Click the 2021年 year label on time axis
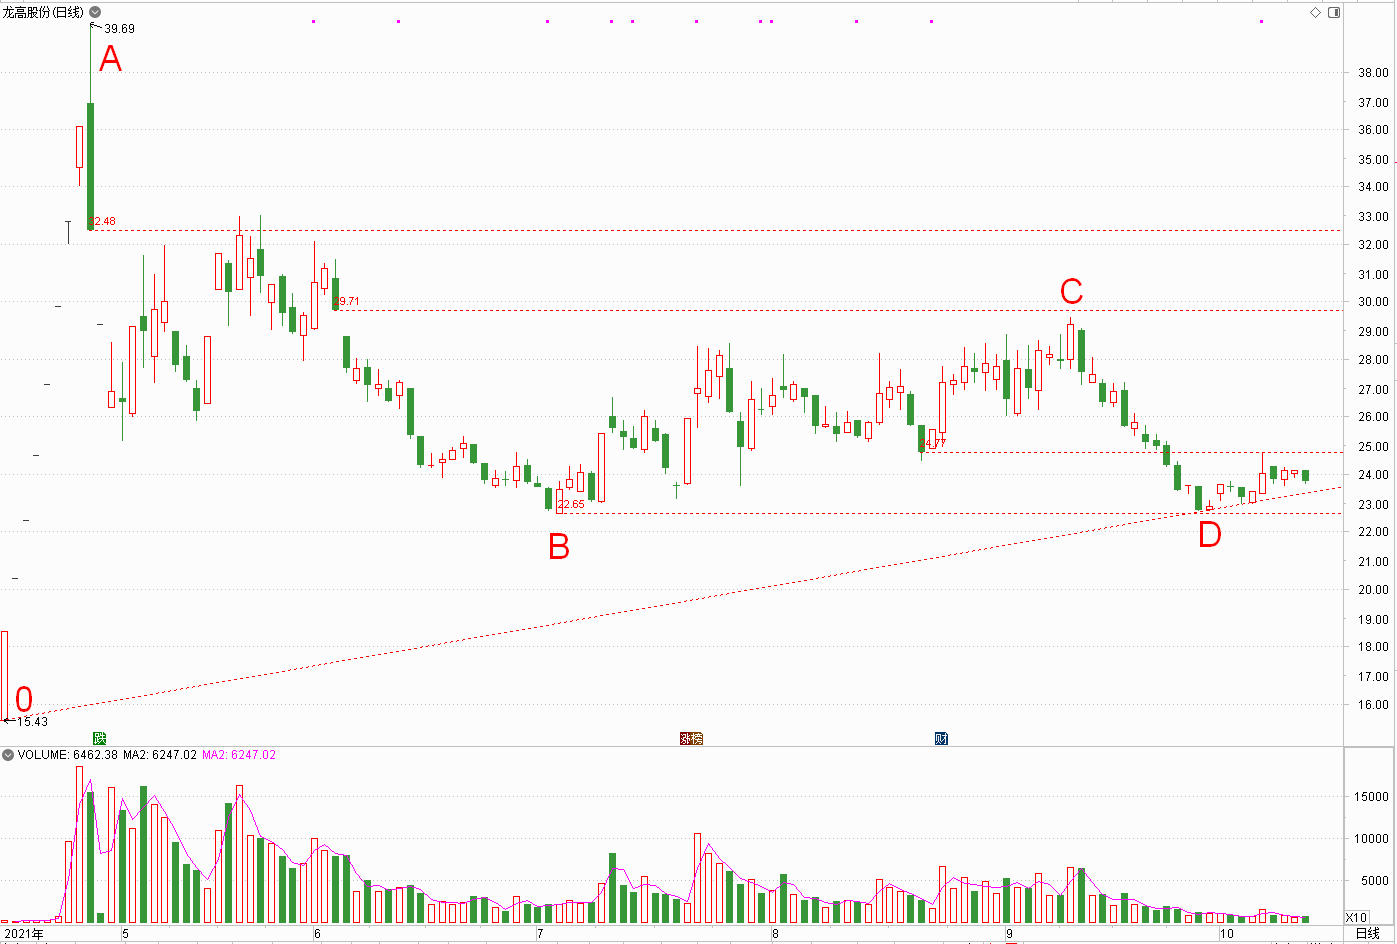Screen dimensions: 1397x944 (x=24, y=934)
